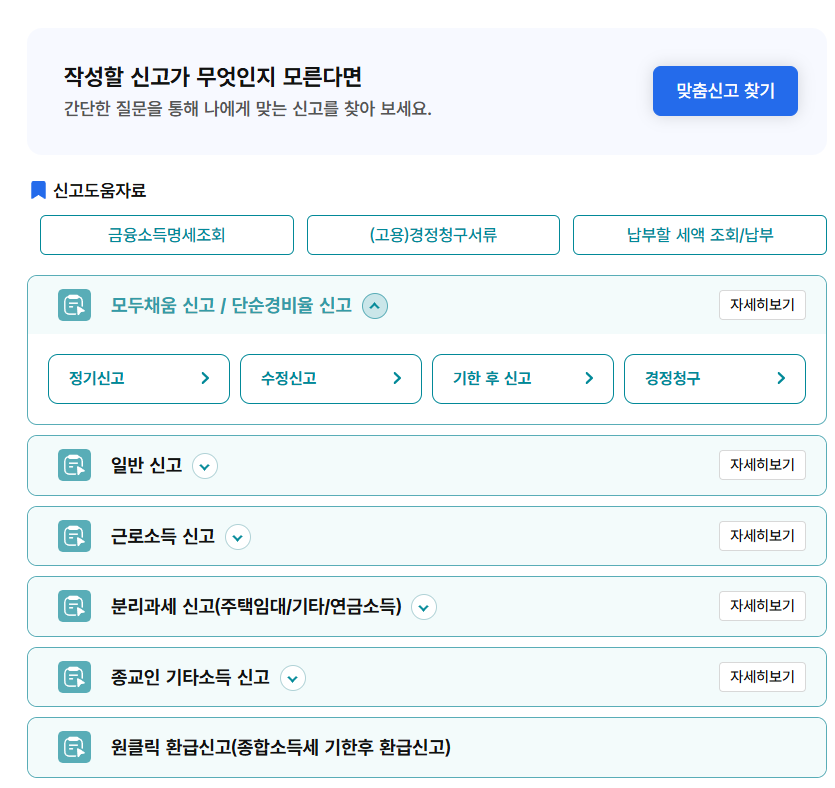Open 금융소득명세조회 help material
Image resolution: width=835 pixels, height=788 pixels.
[167, 235]
